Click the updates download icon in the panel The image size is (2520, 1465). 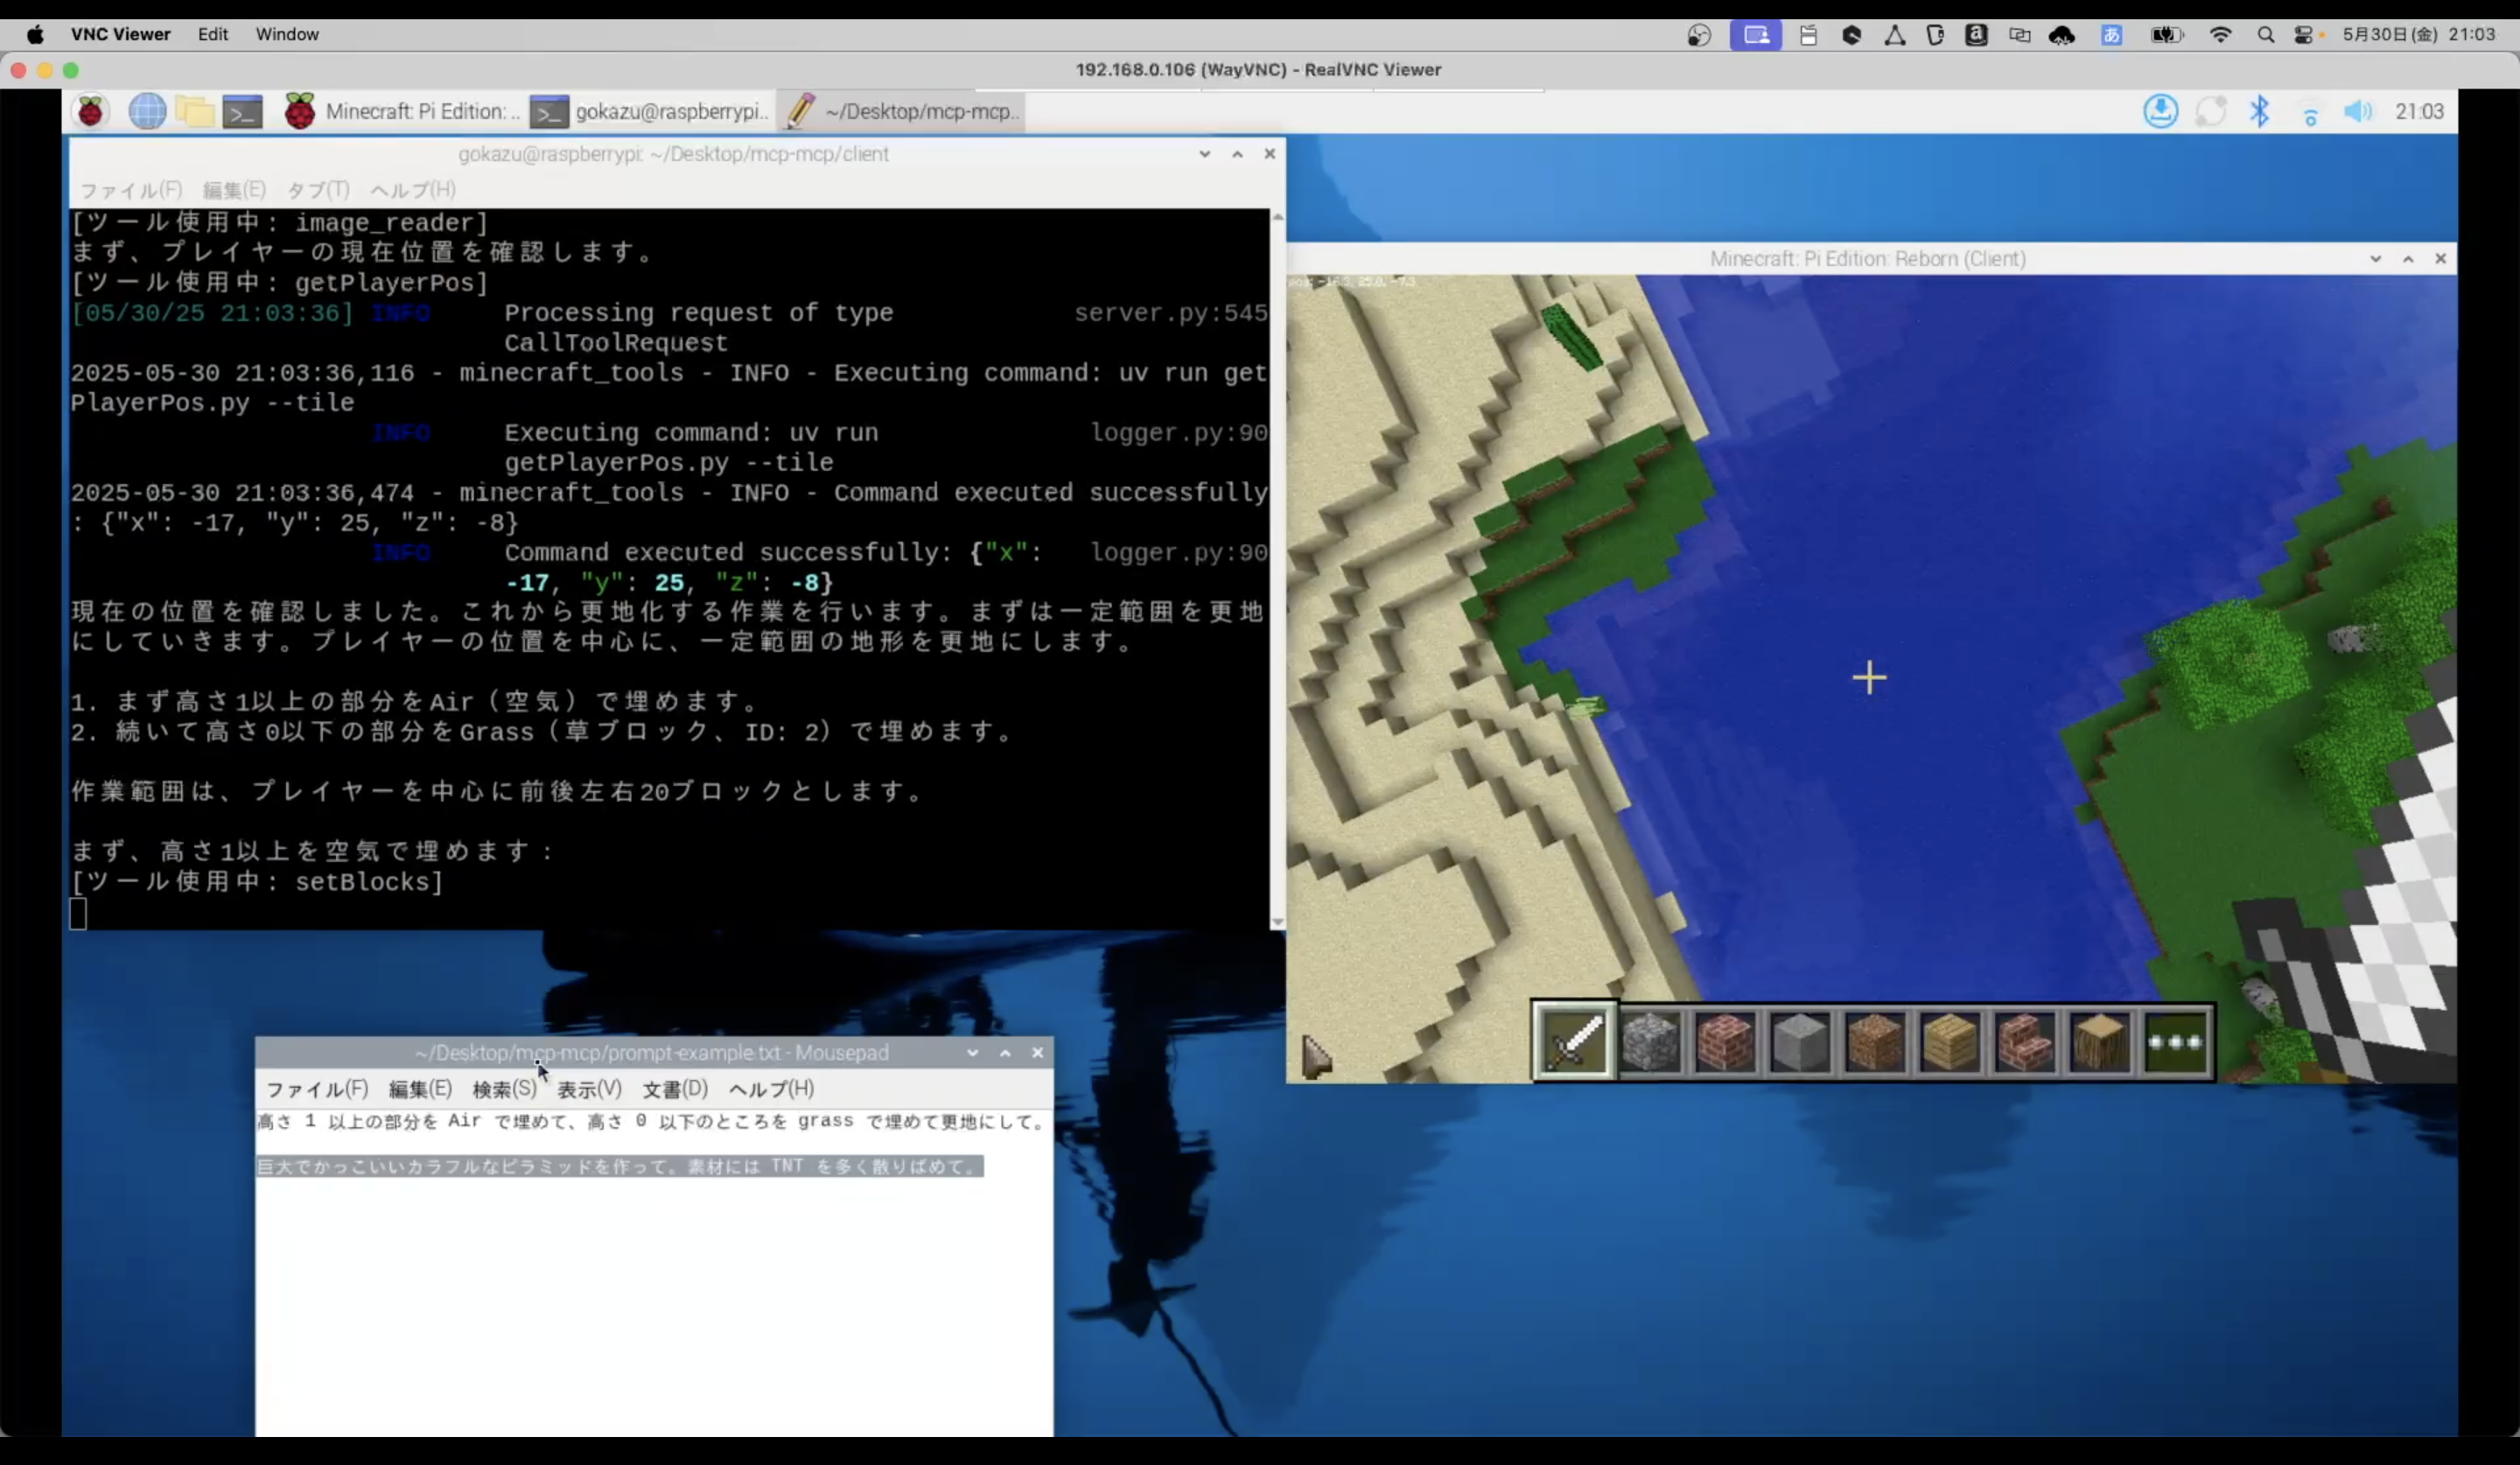[x=2160, y=111]
